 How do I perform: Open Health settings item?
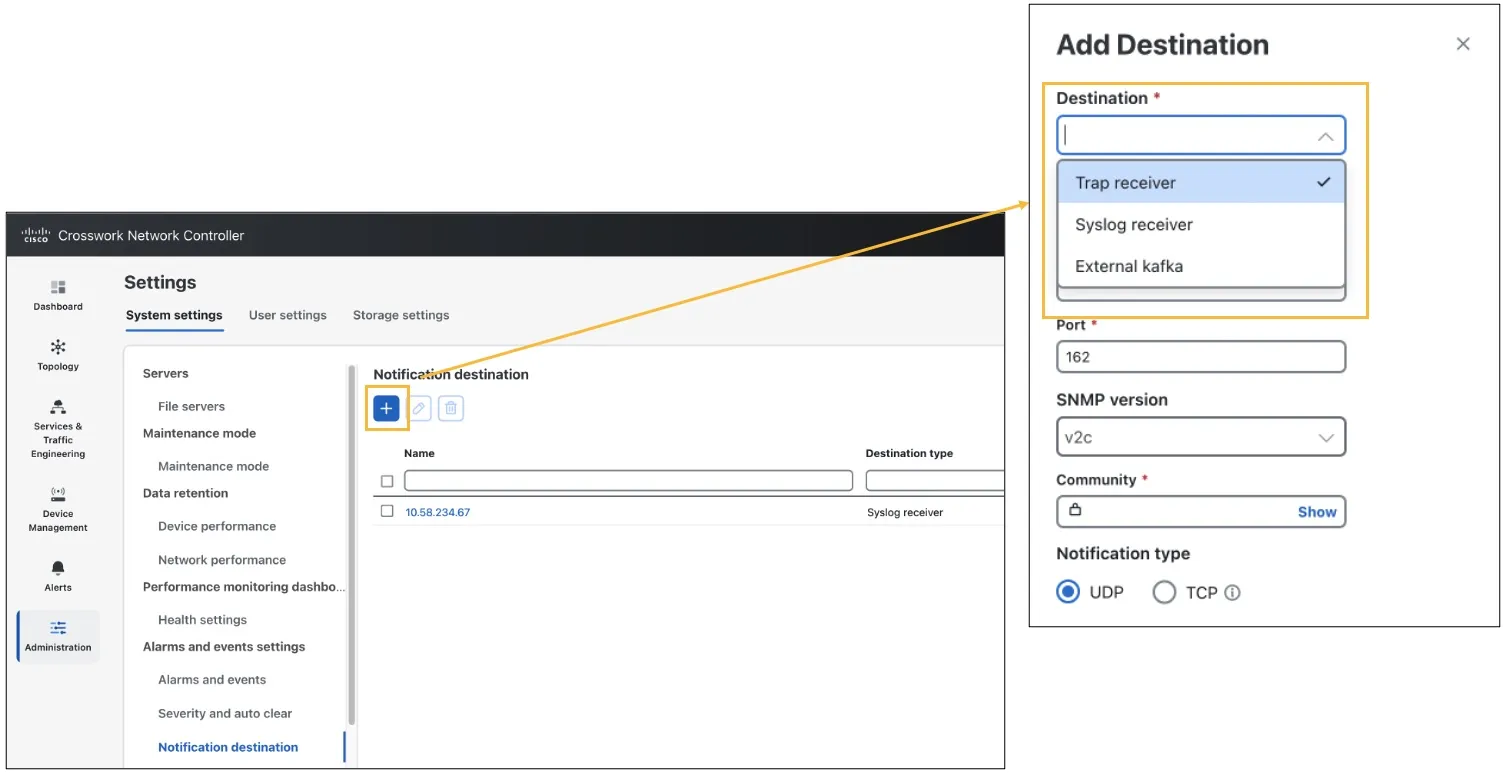click(202, 620)
